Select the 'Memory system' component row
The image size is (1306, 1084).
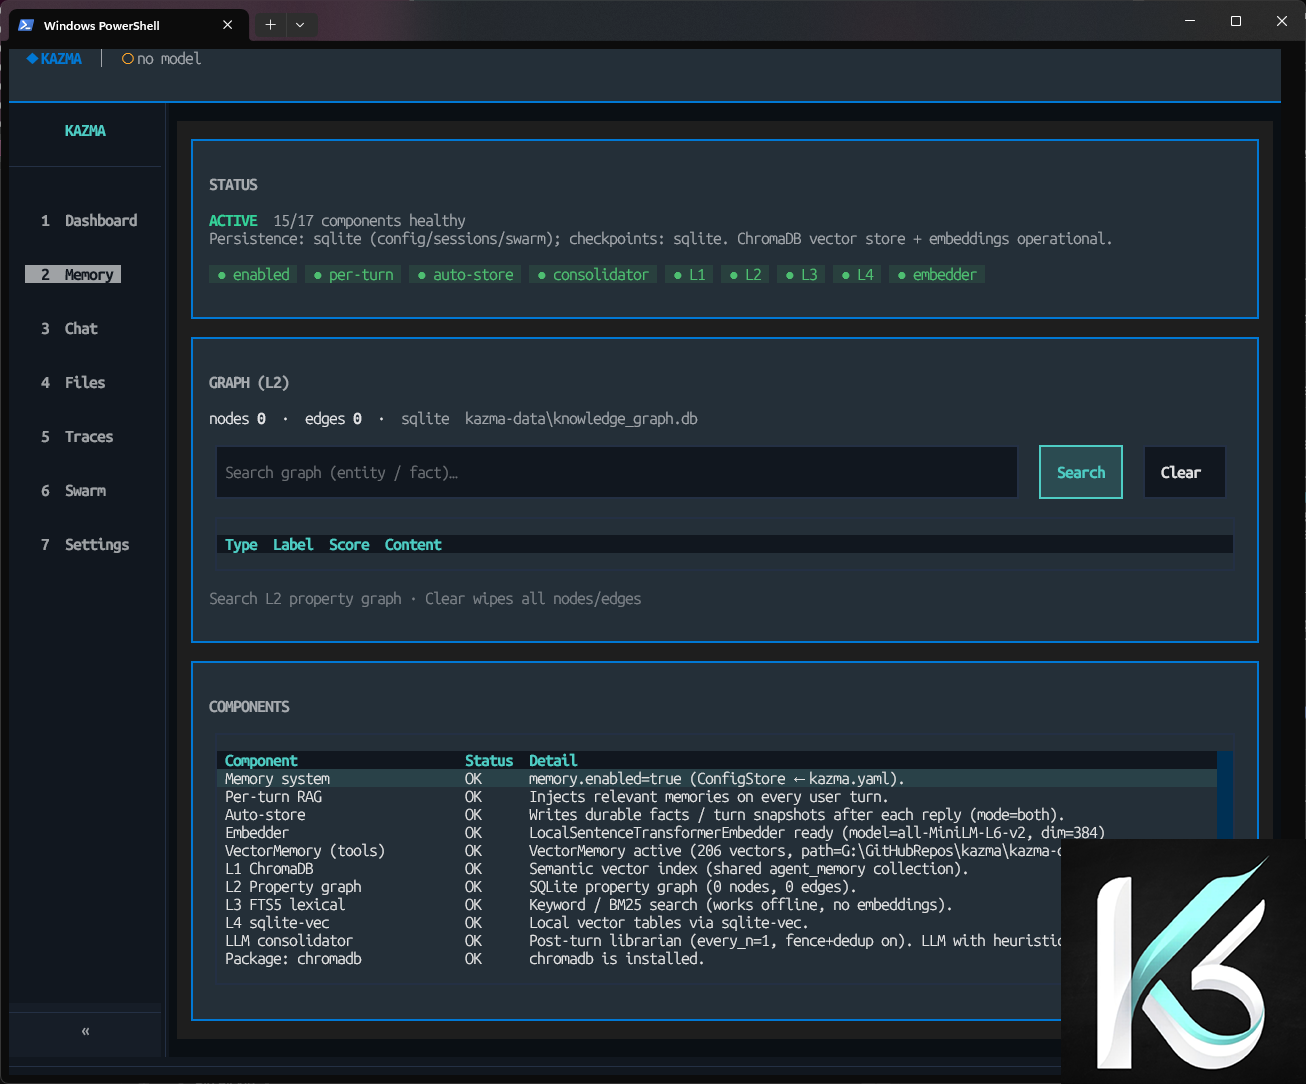pyautogui.click(x=717, y=779)
